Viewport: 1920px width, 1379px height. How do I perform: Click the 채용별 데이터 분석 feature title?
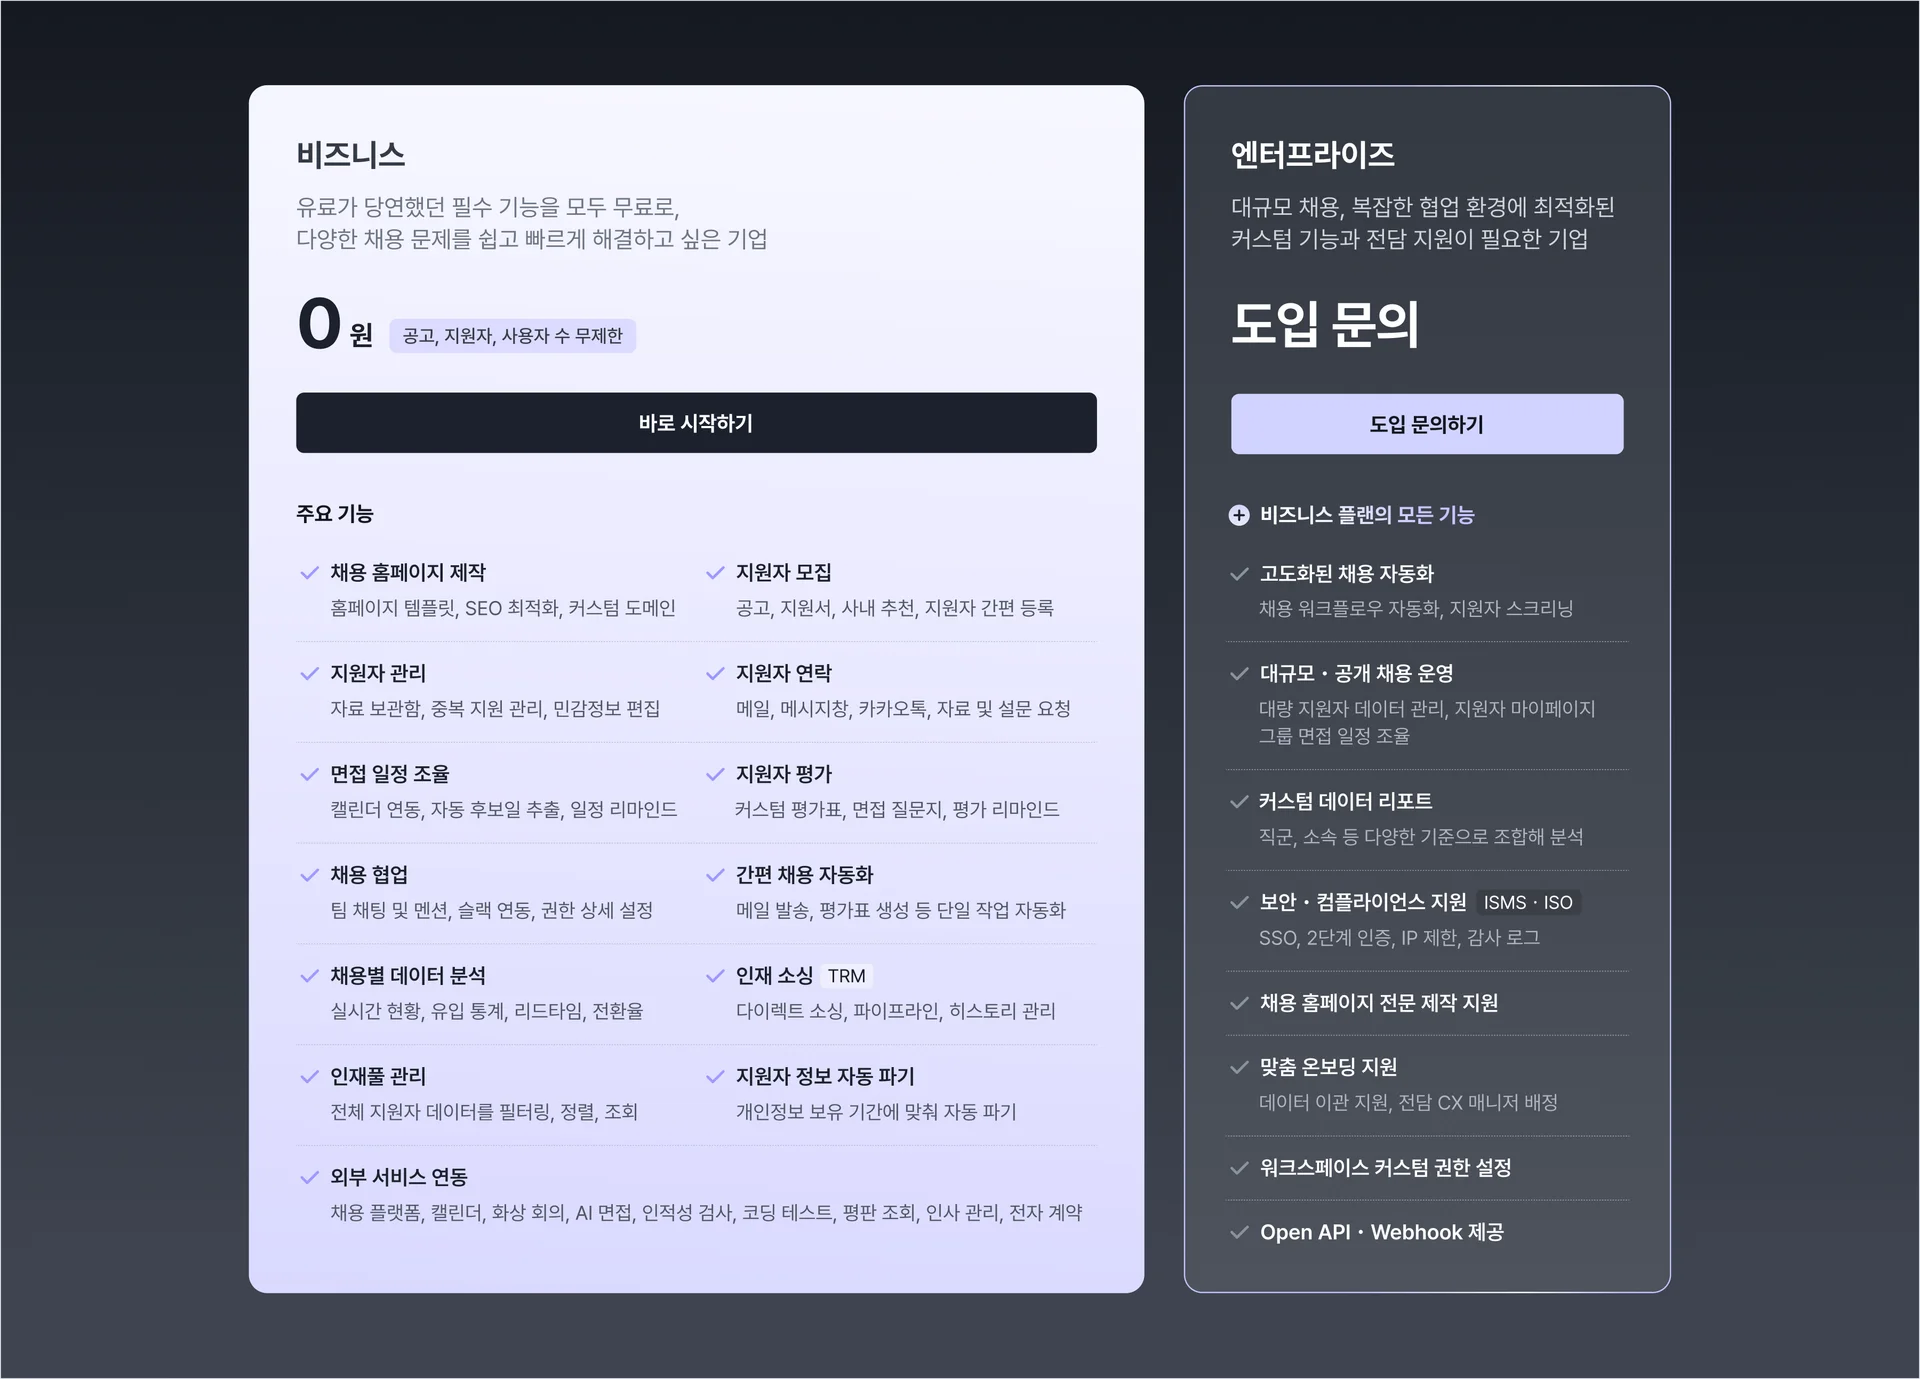point(408,976)
